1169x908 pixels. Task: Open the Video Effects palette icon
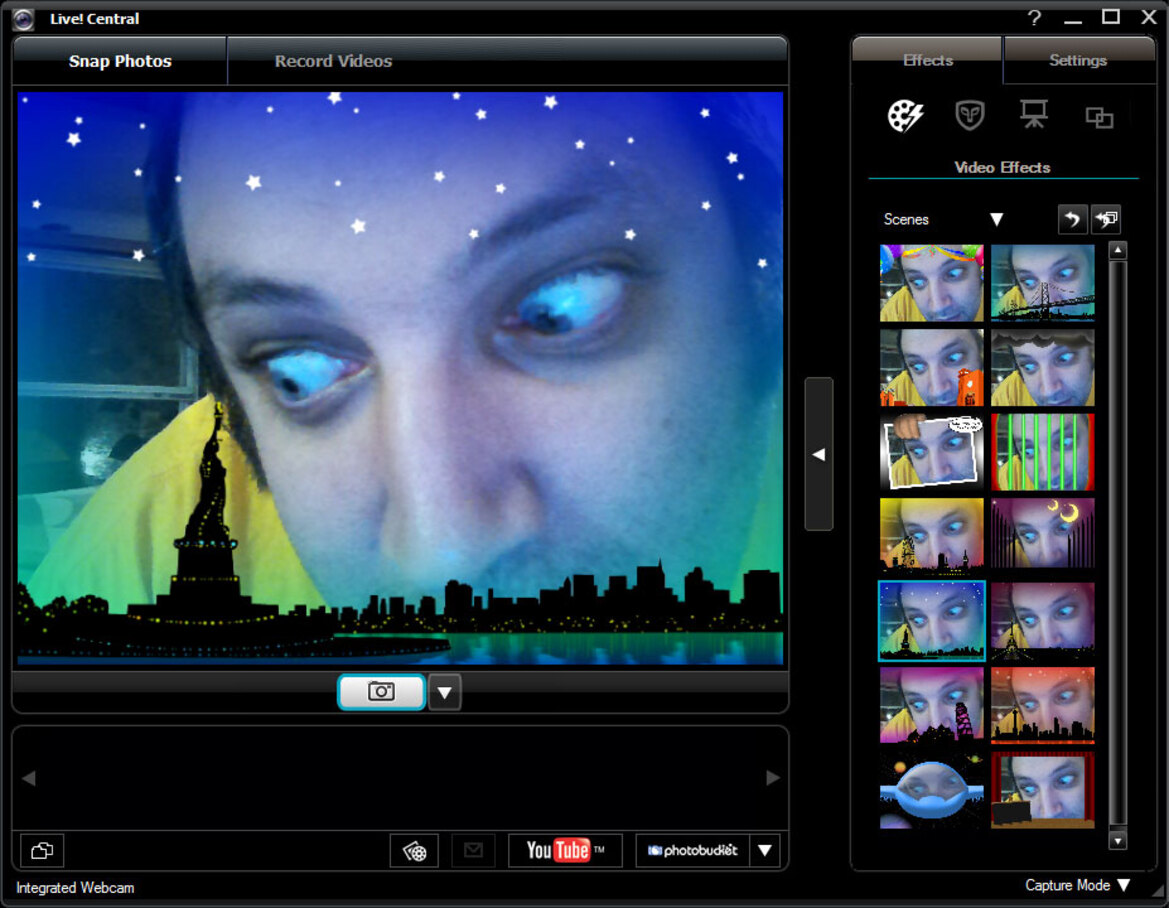tap(905, 116)
